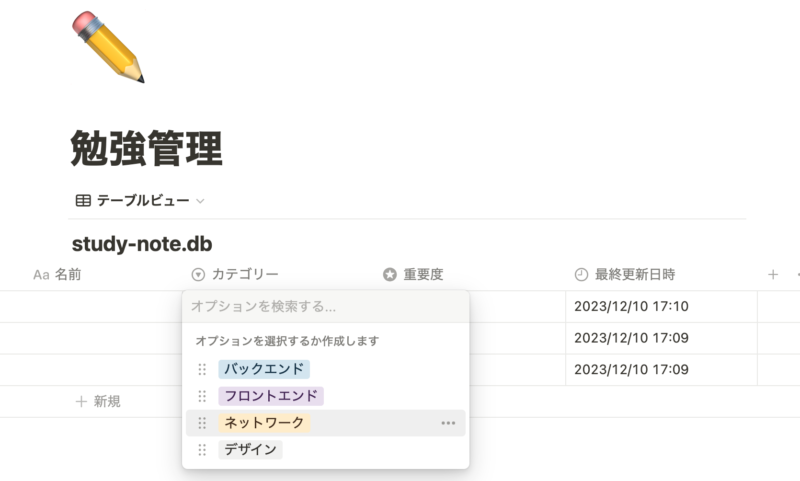Open the more options menu for ネットワーク
Viewport: 800px width, 481px height.
448,423
